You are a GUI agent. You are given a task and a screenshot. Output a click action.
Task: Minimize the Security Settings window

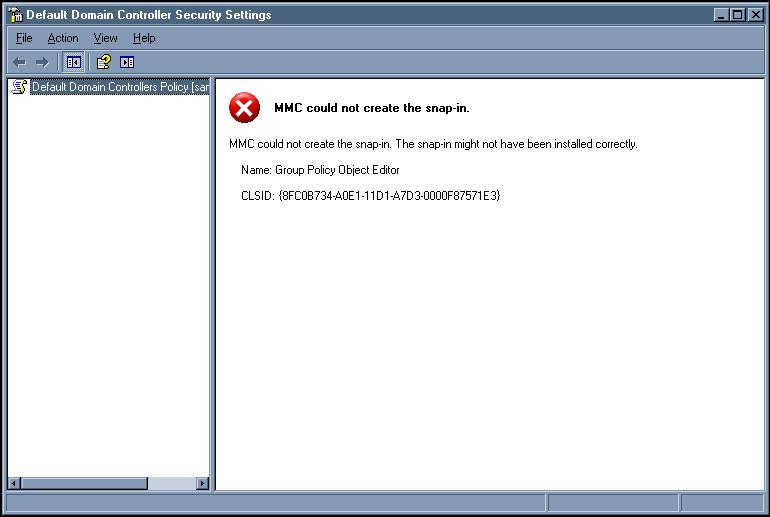coord(721,15)
